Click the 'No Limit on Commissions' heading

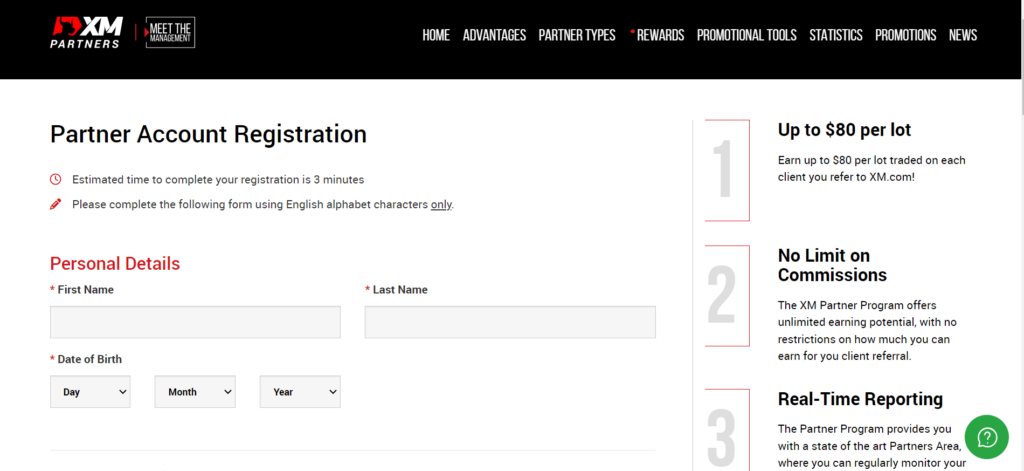832,265
